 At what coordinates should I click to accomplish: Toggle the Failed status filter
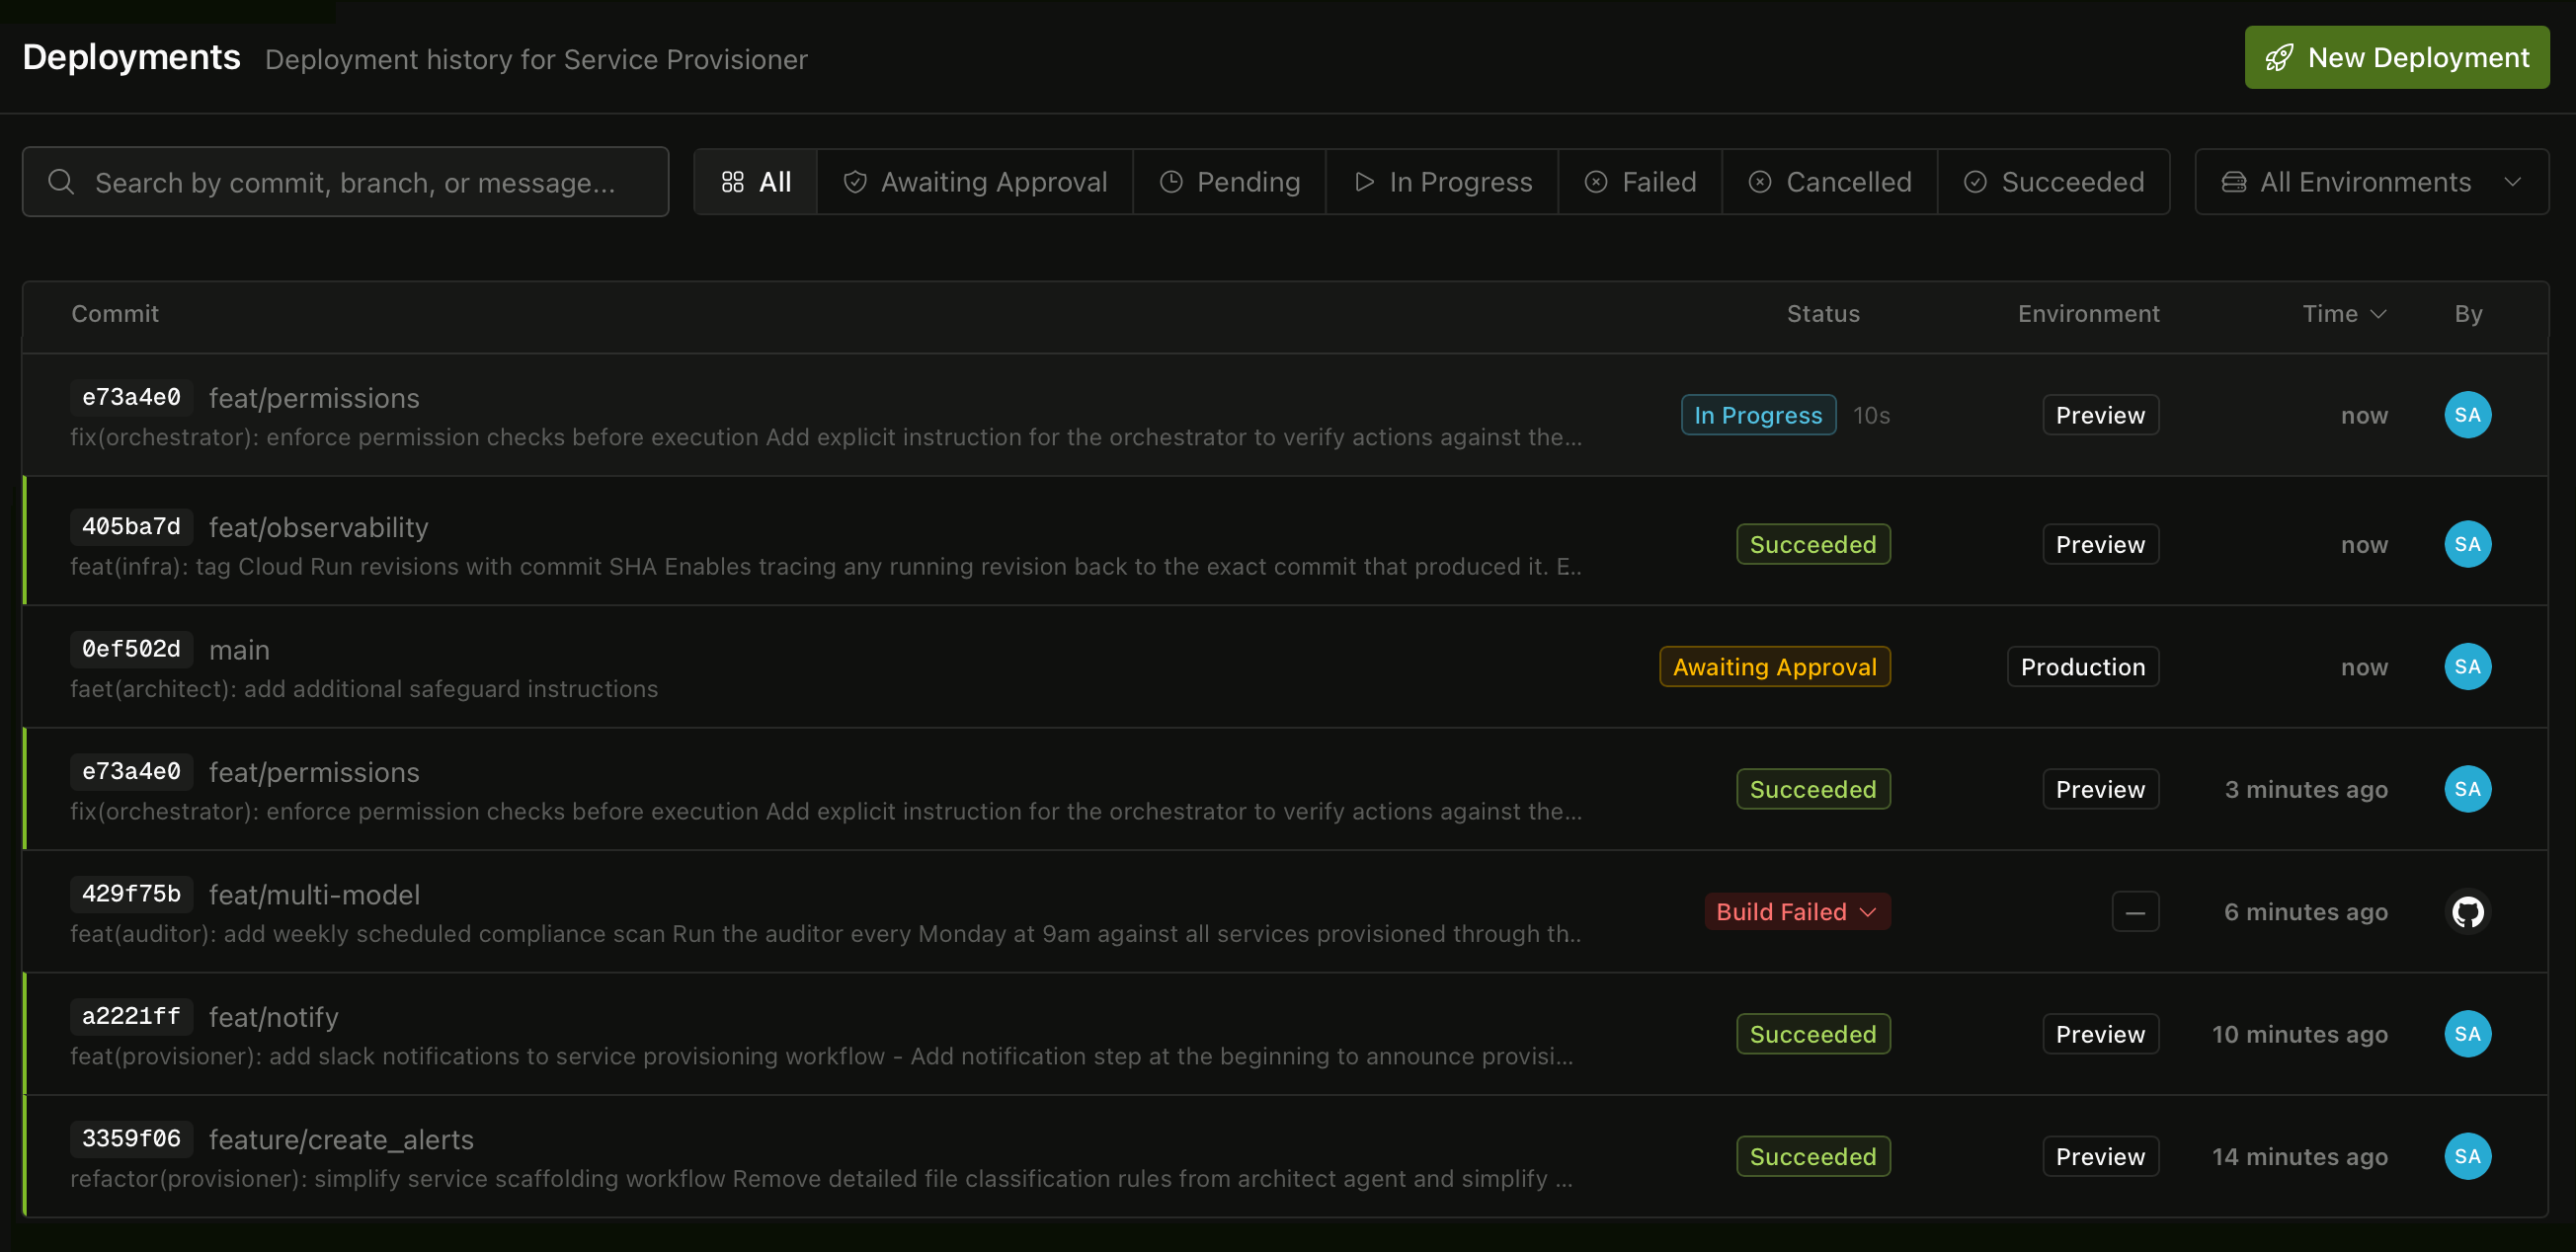[1640, 182]
